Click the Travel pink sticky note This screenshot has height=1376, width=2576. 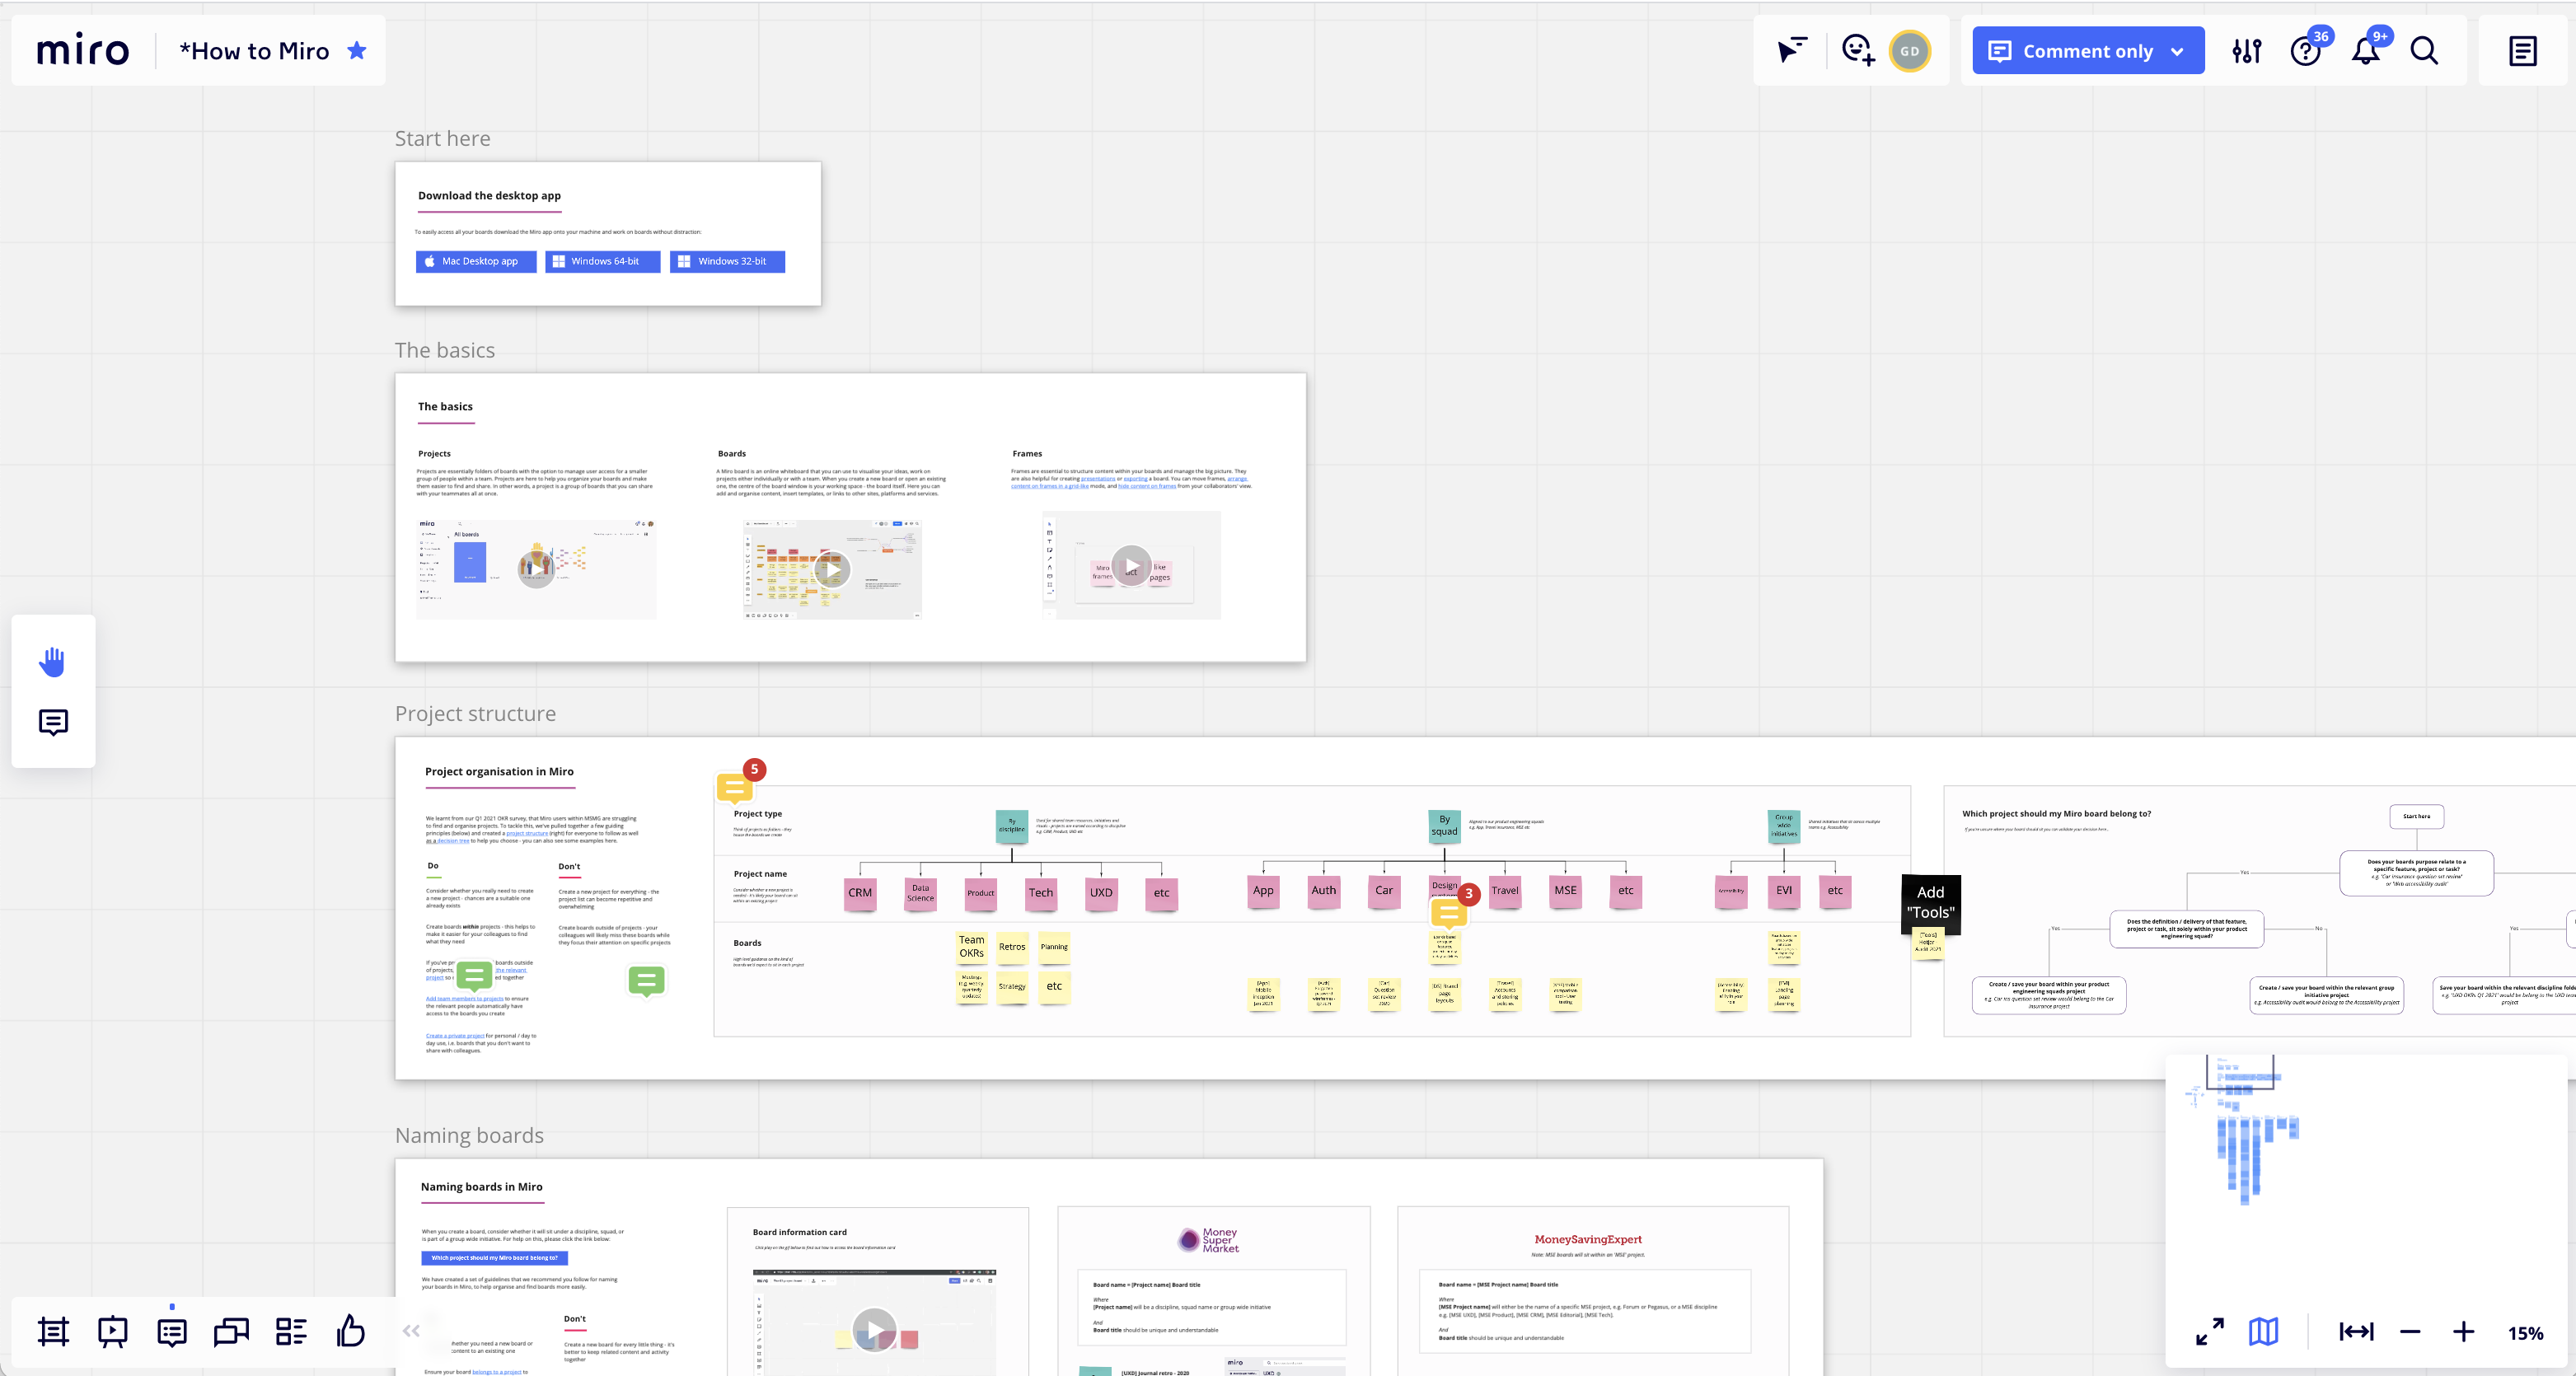click(x=1505, y=891)
